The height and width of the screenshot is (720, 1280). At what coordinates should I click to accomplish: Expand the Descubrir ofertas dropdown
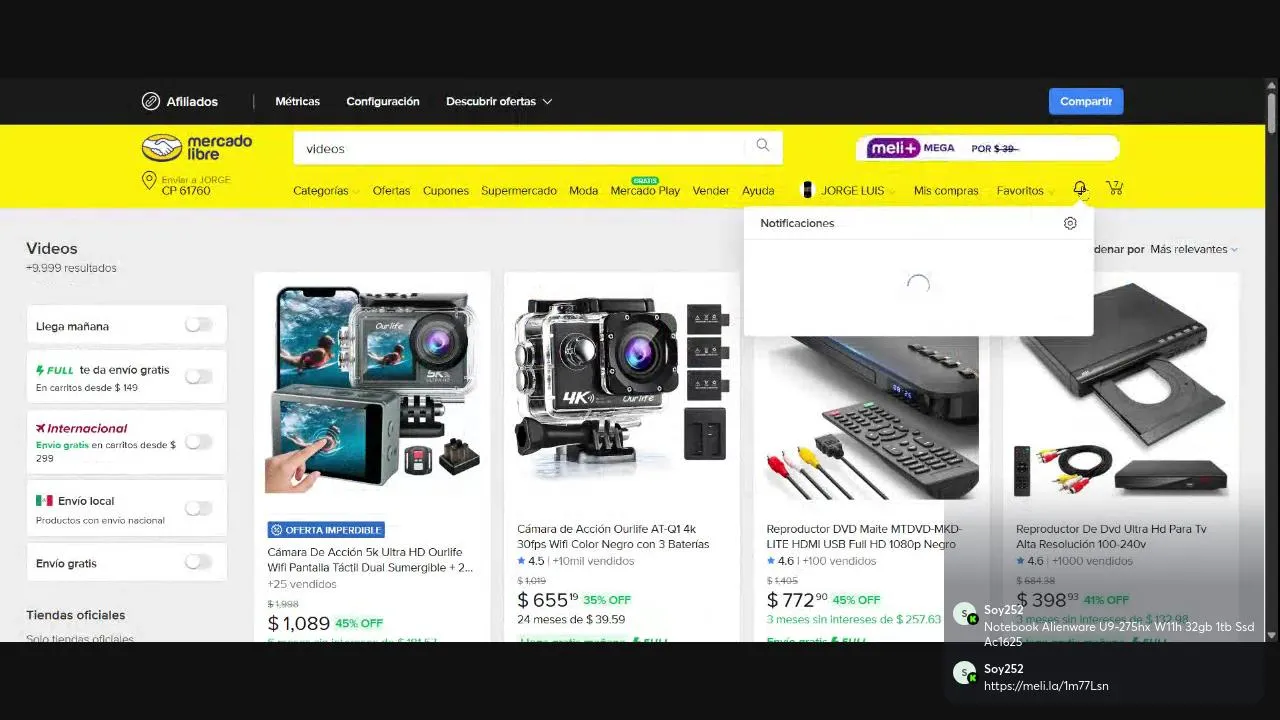[499, 101]
